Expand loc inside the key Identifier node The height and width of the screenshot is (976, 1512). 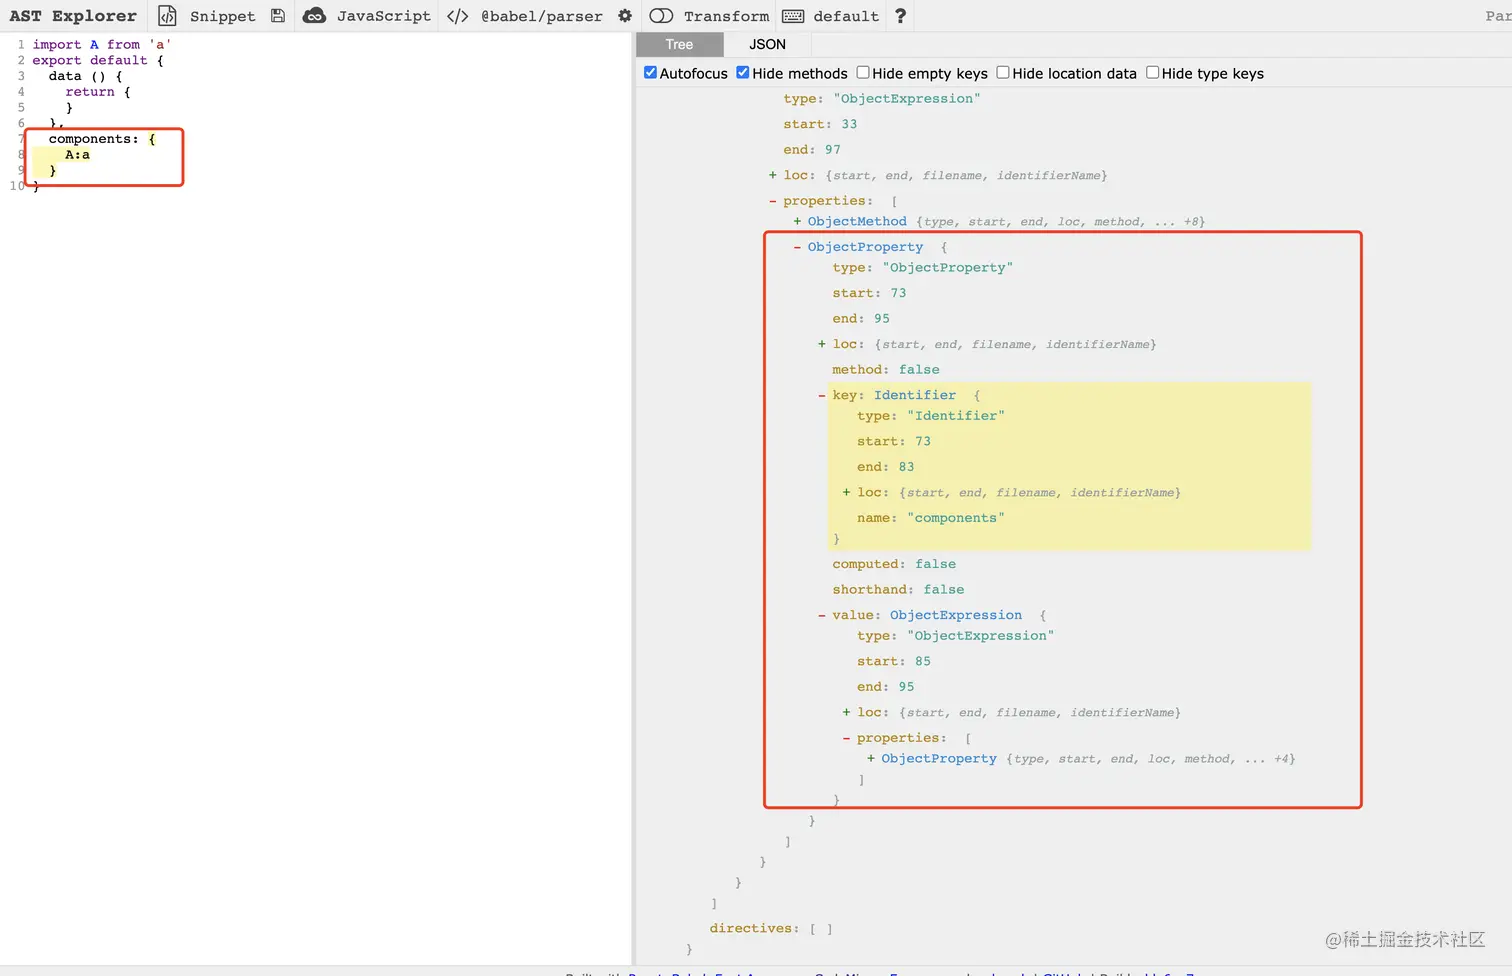click(846, 492)
